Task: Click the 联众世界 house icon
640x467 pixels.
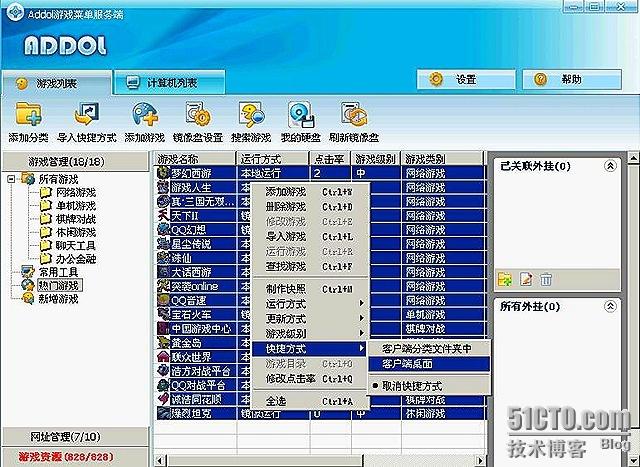Action: 163,356
